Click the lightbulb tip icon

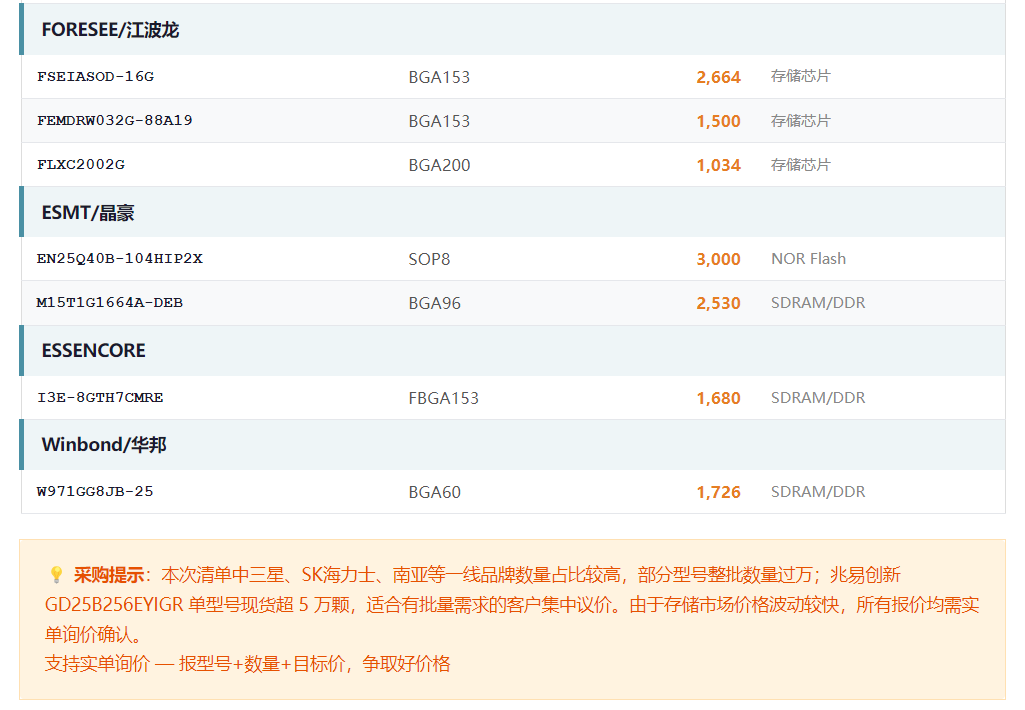coord(56,575)
